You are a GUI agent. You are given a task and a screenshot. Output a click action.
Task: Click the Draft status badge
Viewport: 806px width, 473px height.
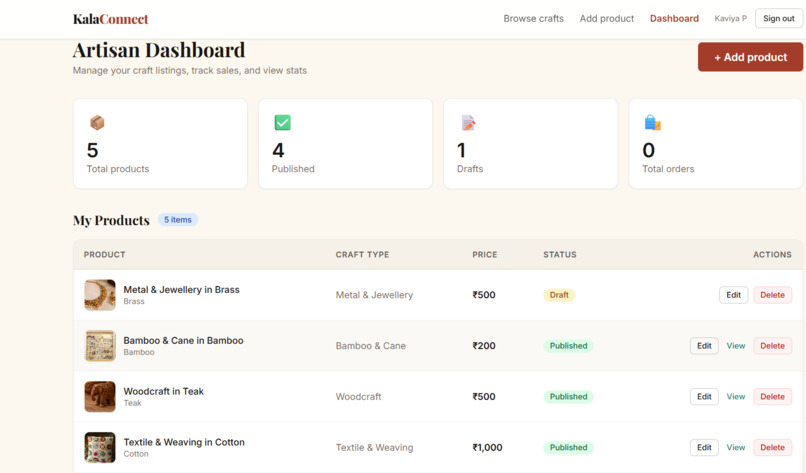click(x=559, y=295)
